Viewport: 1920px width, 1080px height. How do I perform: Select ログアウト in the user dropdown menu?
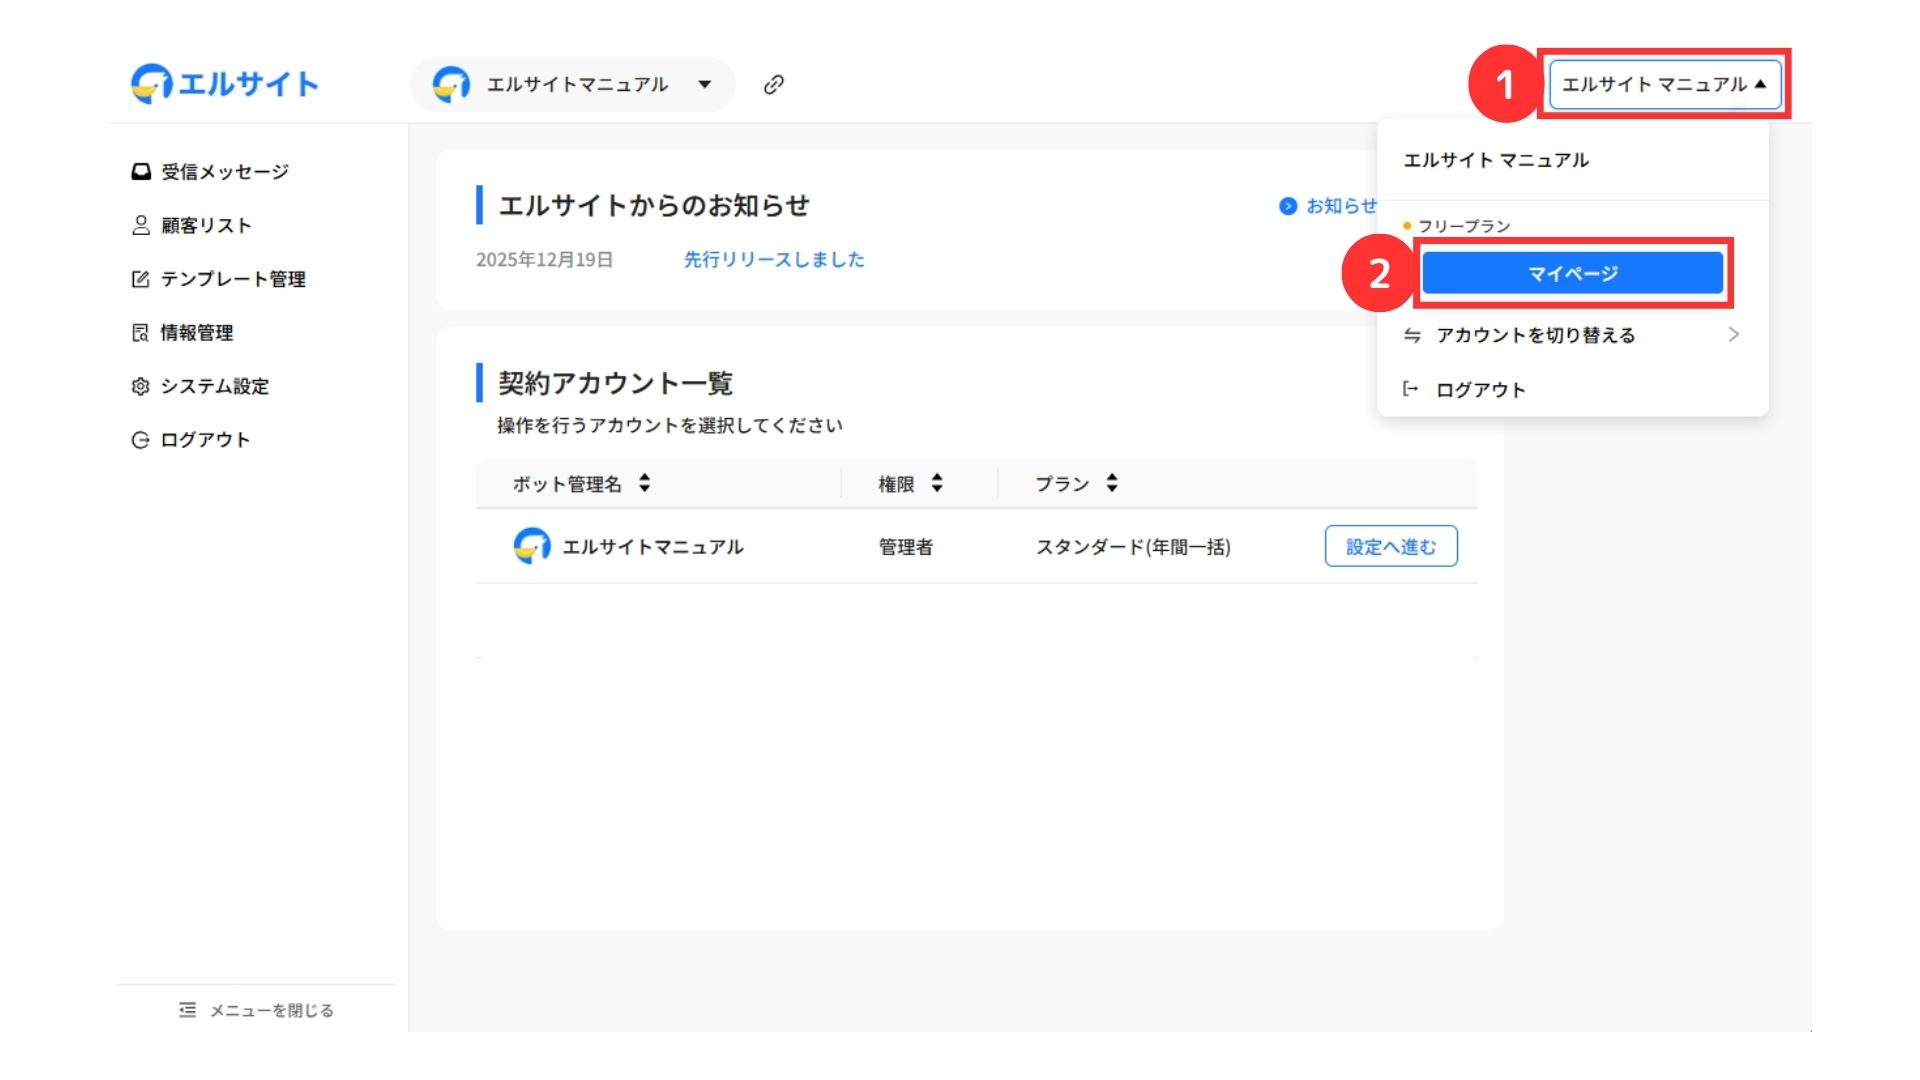click(1480, 390)
